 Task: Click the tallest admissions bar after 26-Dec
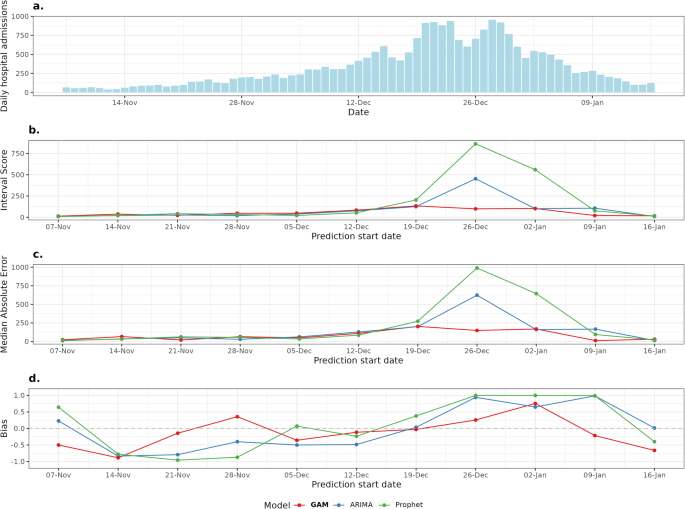point(492,56)
